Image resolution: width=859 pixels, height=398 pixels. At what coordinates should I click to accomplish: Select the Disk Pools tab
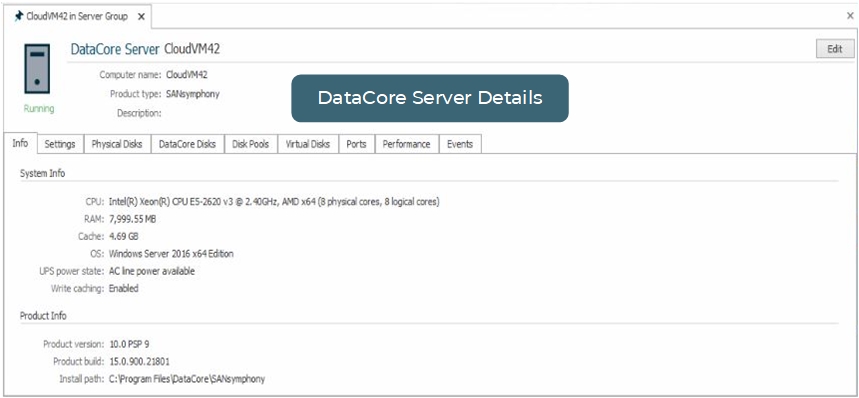click(250, 144)
